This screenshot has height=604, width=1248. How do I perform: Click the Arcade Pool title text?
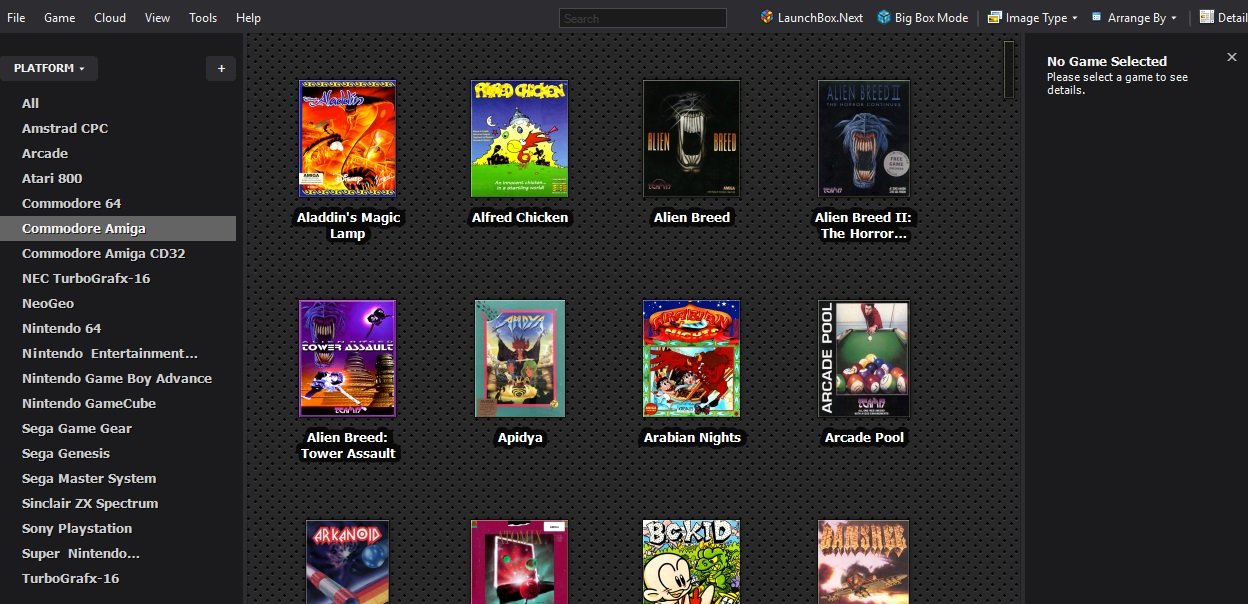864,437
